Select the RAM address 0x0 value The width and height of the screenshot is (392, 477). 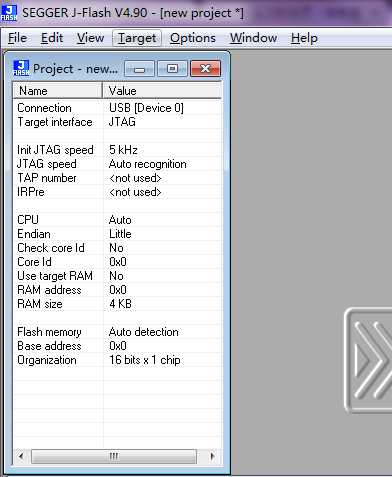tap(118, 290)
